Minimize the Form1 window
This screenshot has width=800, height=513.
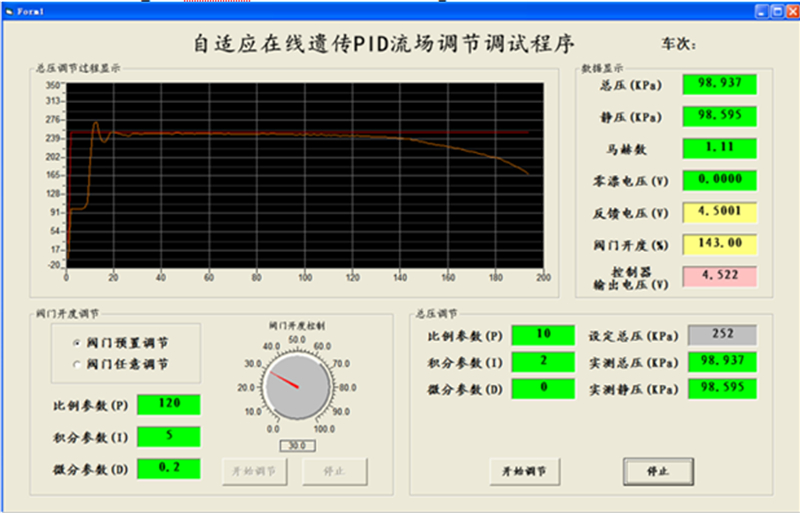click(761, 8)
